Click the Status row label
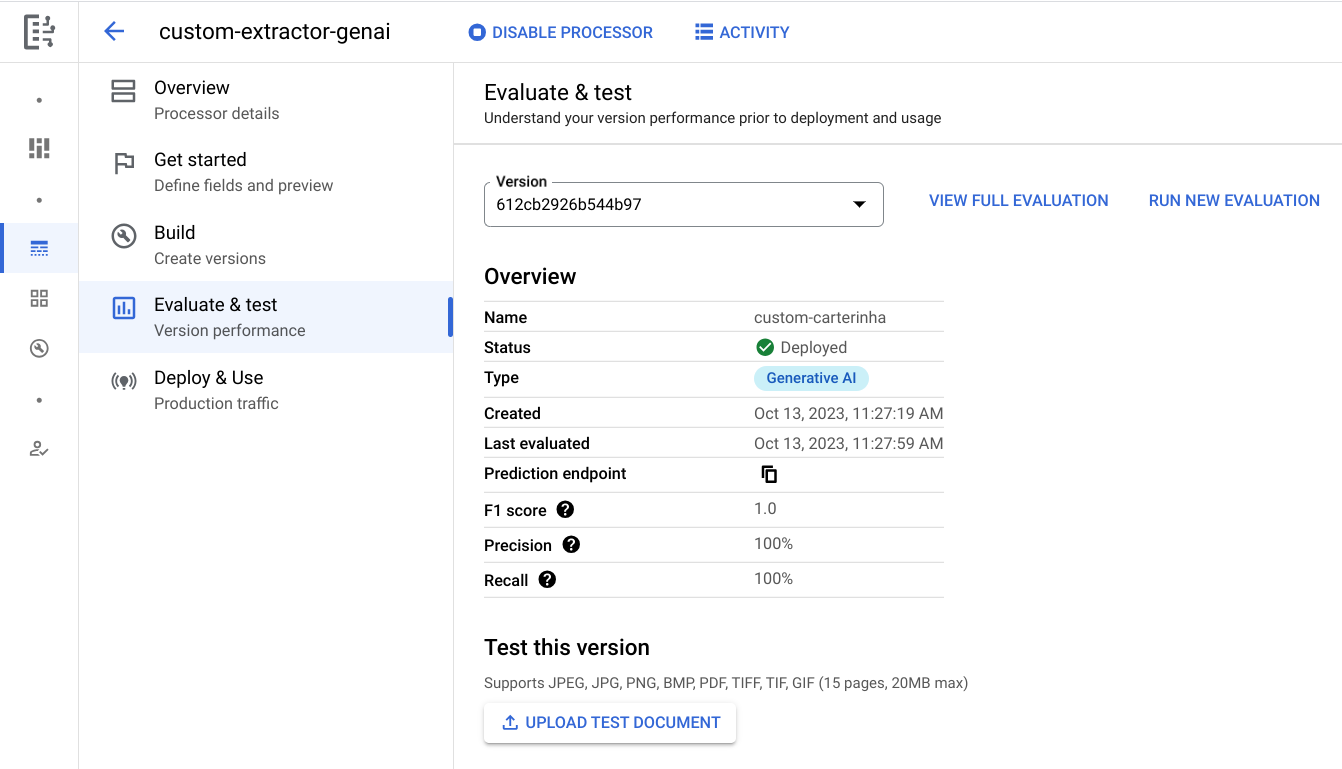Screen dimensions: 1342x769 [507, 347]
